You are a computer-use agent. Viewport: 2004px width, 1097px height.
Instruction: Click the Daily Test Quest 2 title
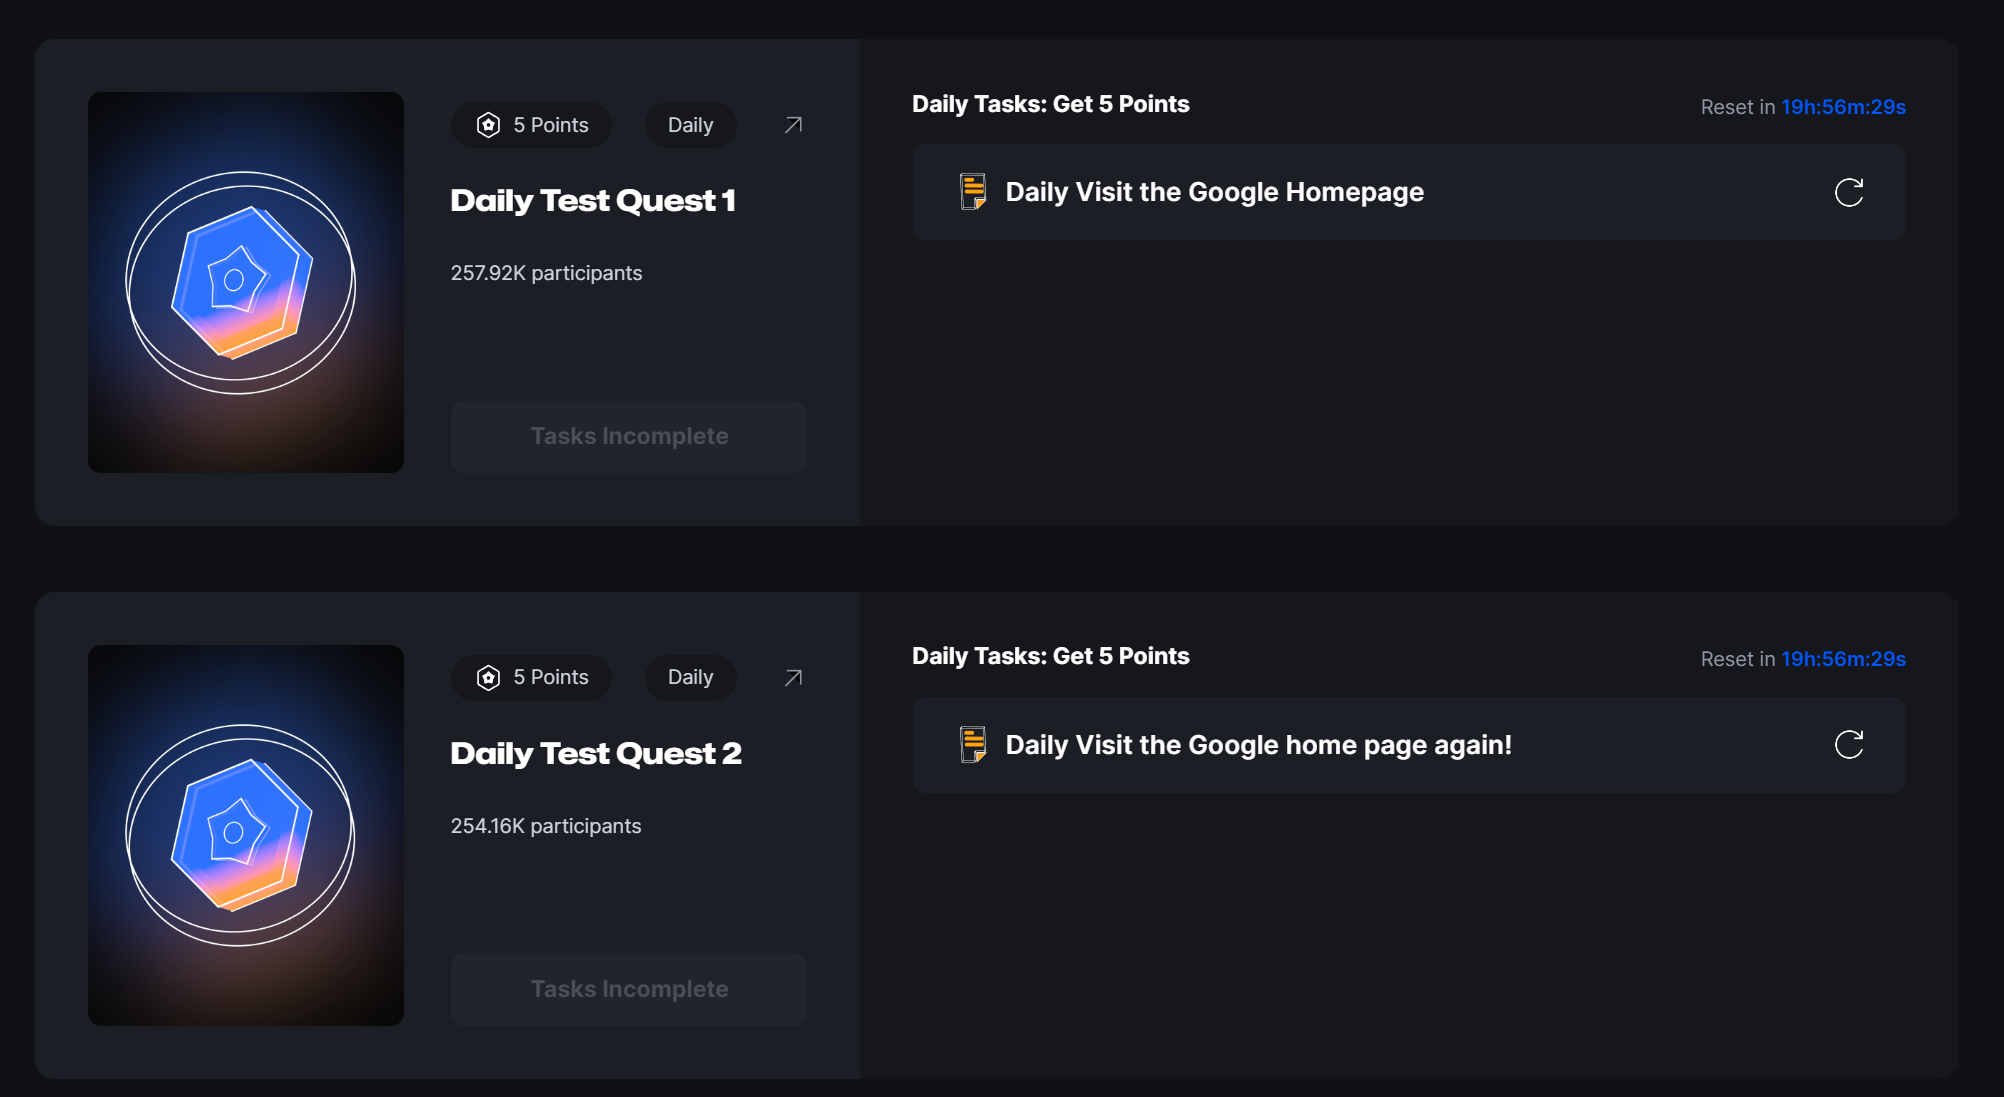(x=596, y=754)
